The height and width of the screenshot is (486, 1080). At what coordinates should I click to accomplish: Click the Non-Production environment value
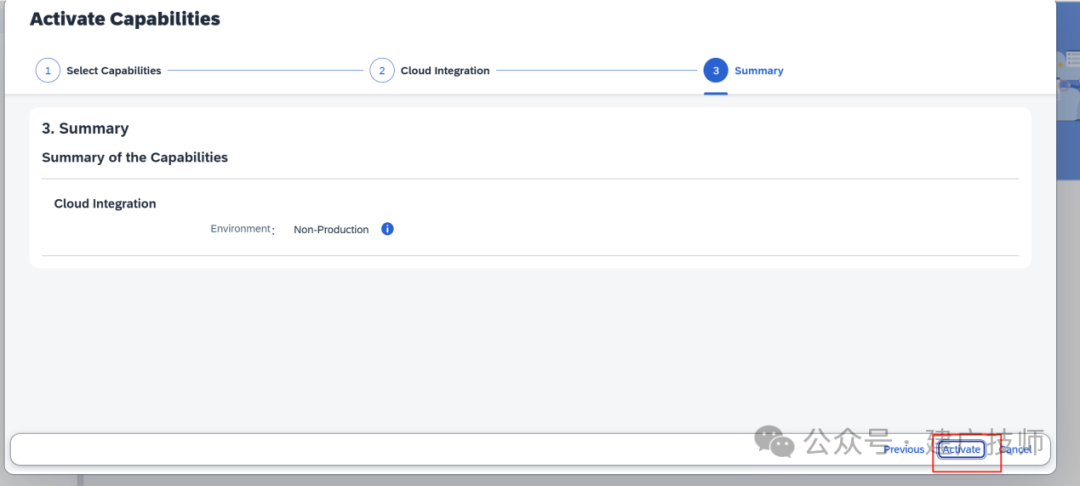pyautogui.click(x=331, y=229)
